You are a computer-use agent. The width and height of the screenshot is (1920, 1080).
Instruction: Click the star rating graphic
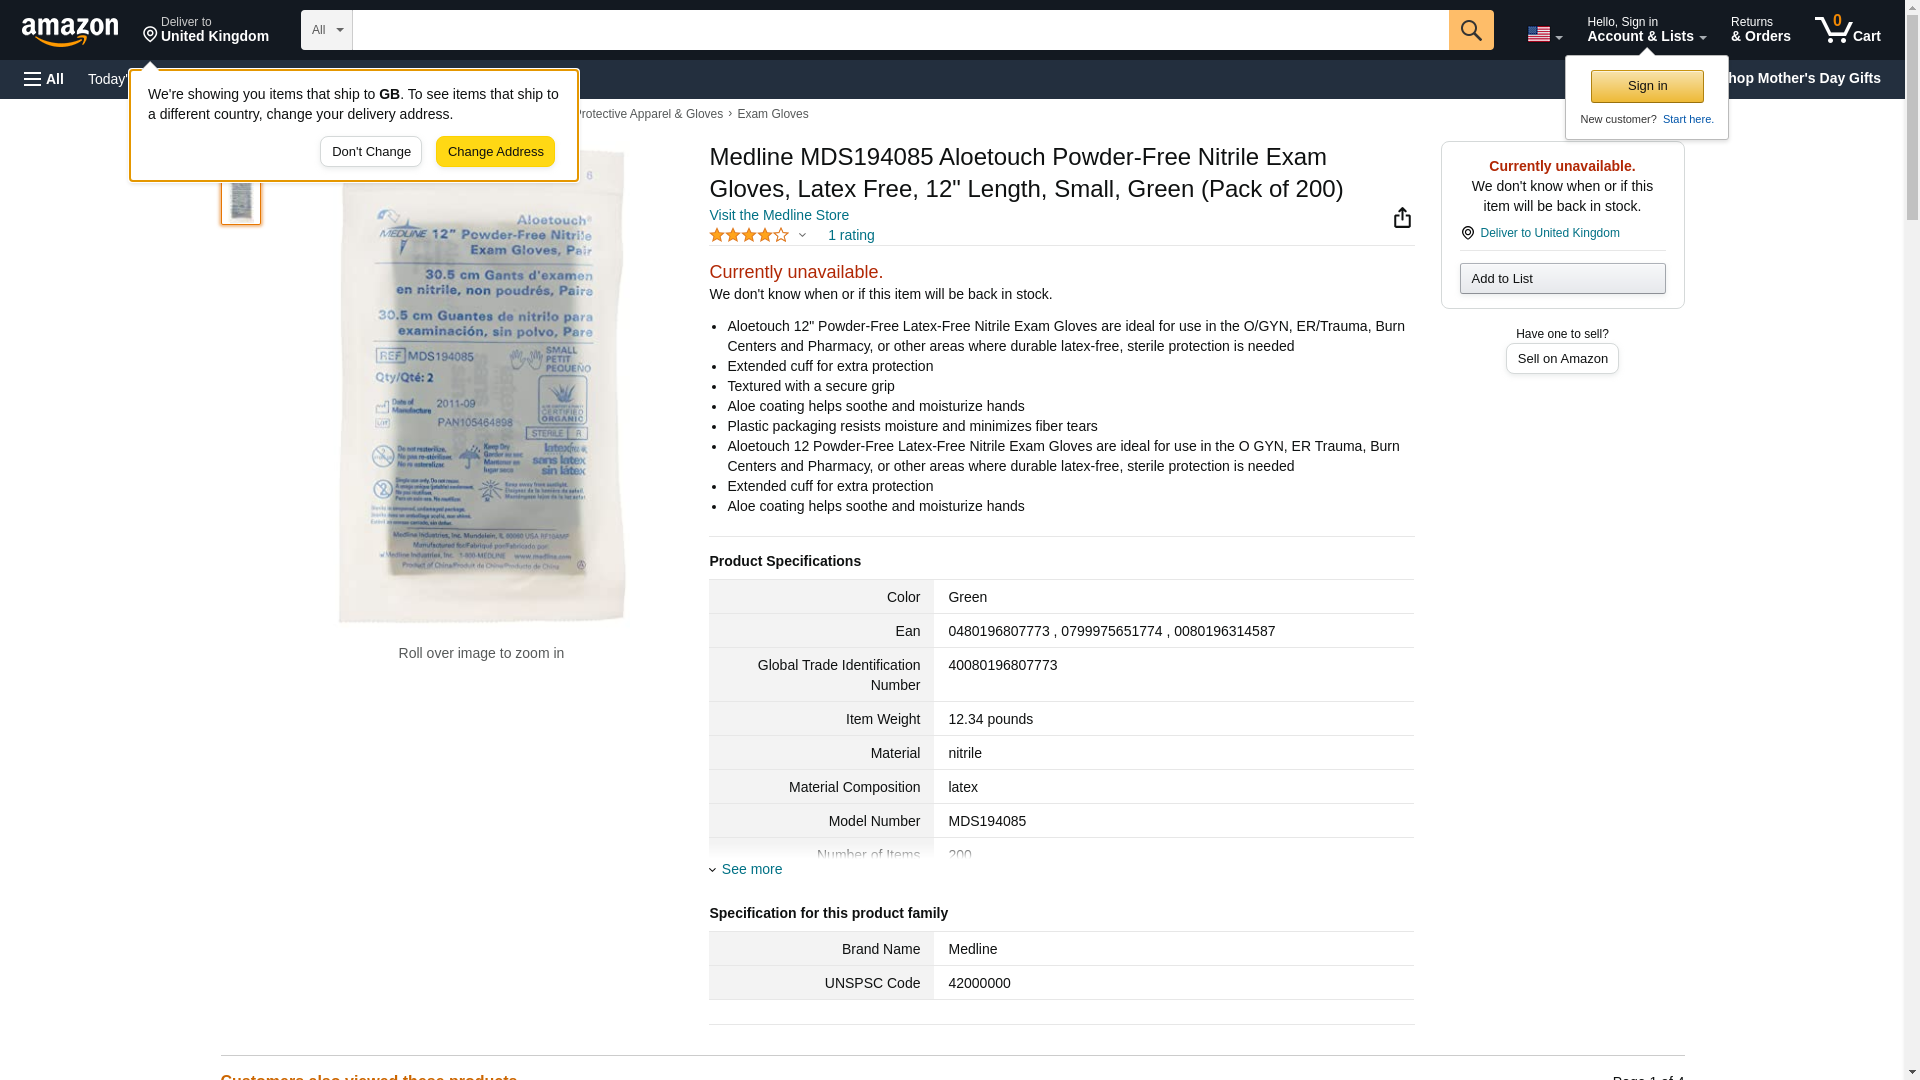pos(748,235)
